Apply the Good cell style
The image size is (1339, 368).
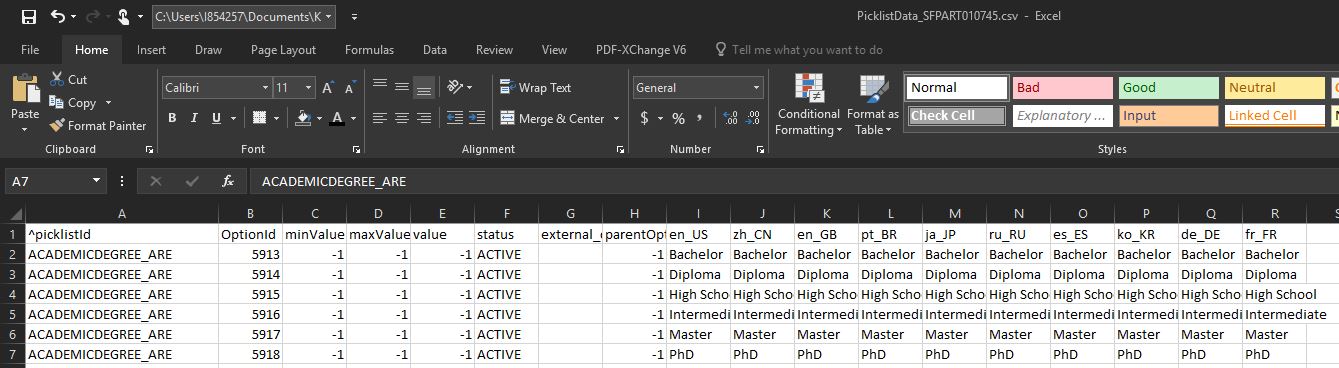(x=1168, y=88)
